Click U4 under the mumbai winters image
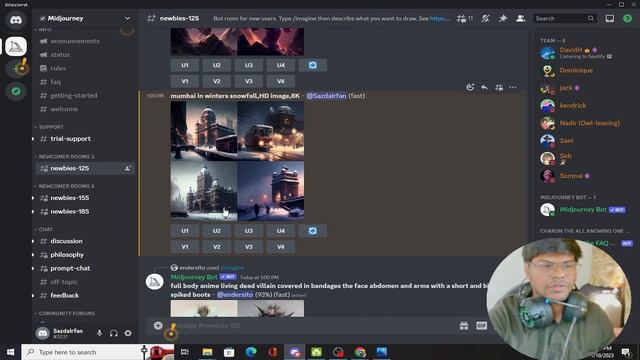This screenshot has height=360, width=640. (x=281, y=231)
